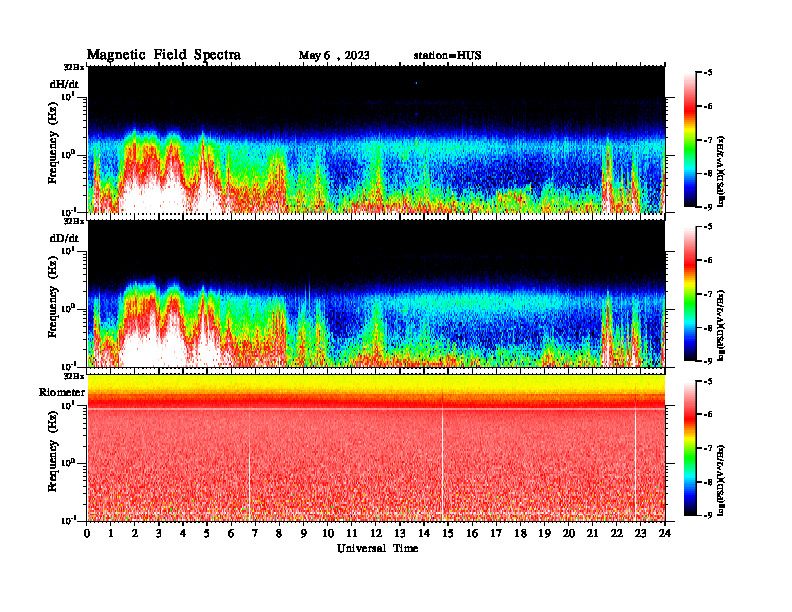
Task: Click hour tick label "6" on time axis
Action: tap(231, 533)
